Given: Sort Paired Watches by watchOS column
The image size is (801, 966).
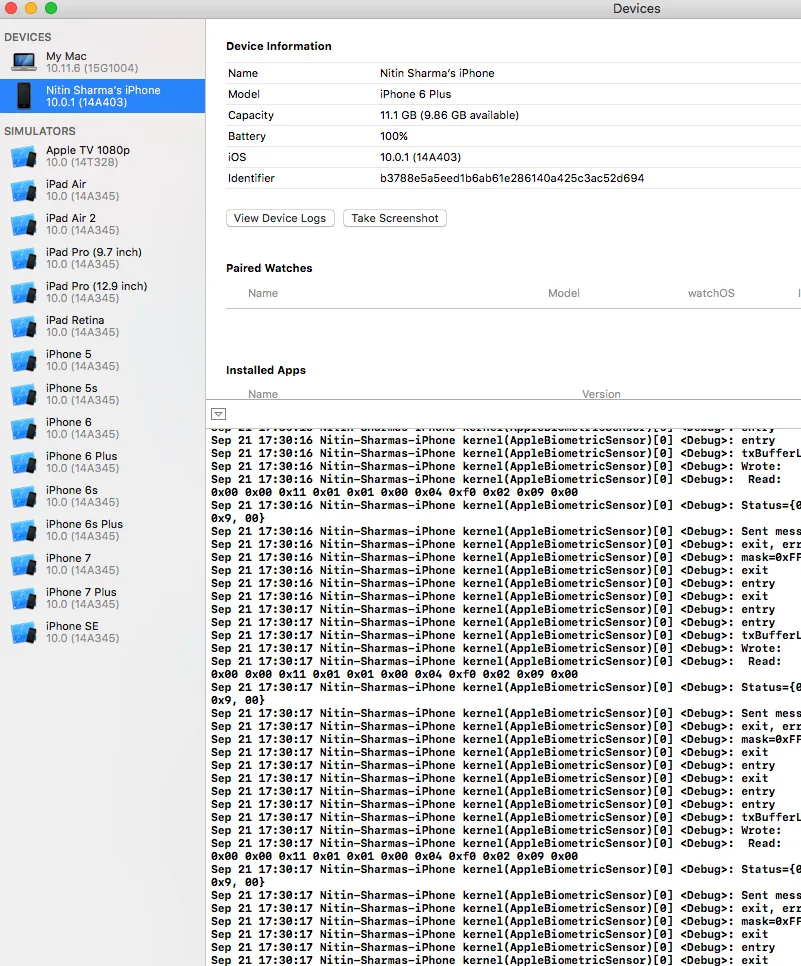Looking at the screenshot, I should pyautogui.click(x=711, y=293).
